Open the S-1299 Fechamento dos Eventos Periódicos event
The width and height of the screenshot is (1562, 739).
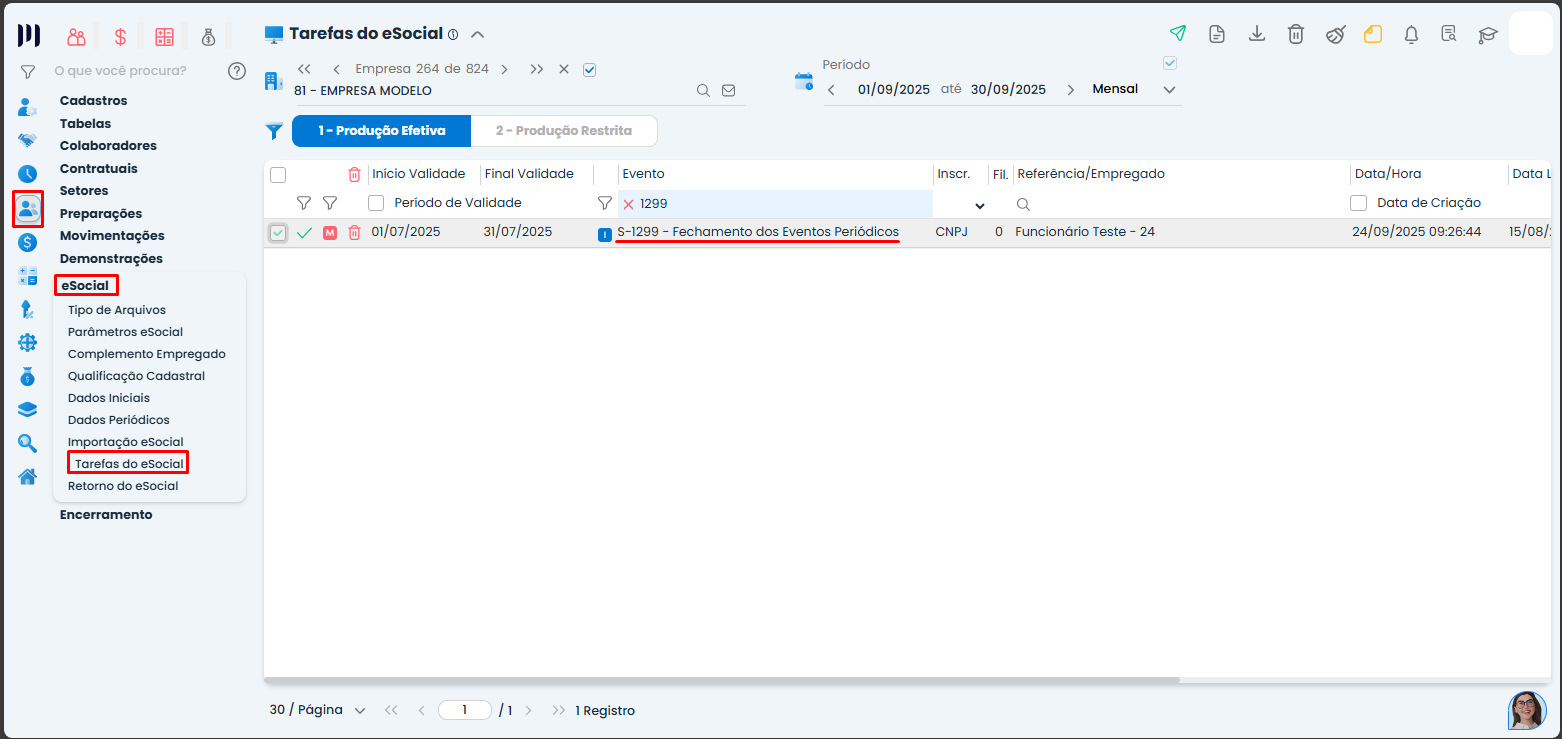click(x=758, y=232)
